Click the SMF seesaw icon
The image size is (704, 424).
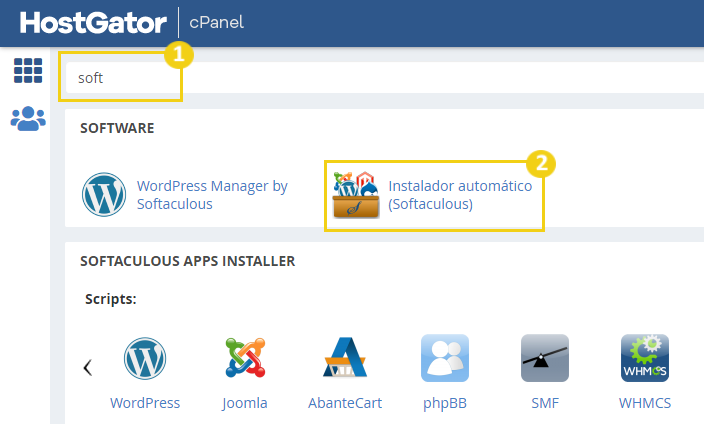(x=545, y=358)
